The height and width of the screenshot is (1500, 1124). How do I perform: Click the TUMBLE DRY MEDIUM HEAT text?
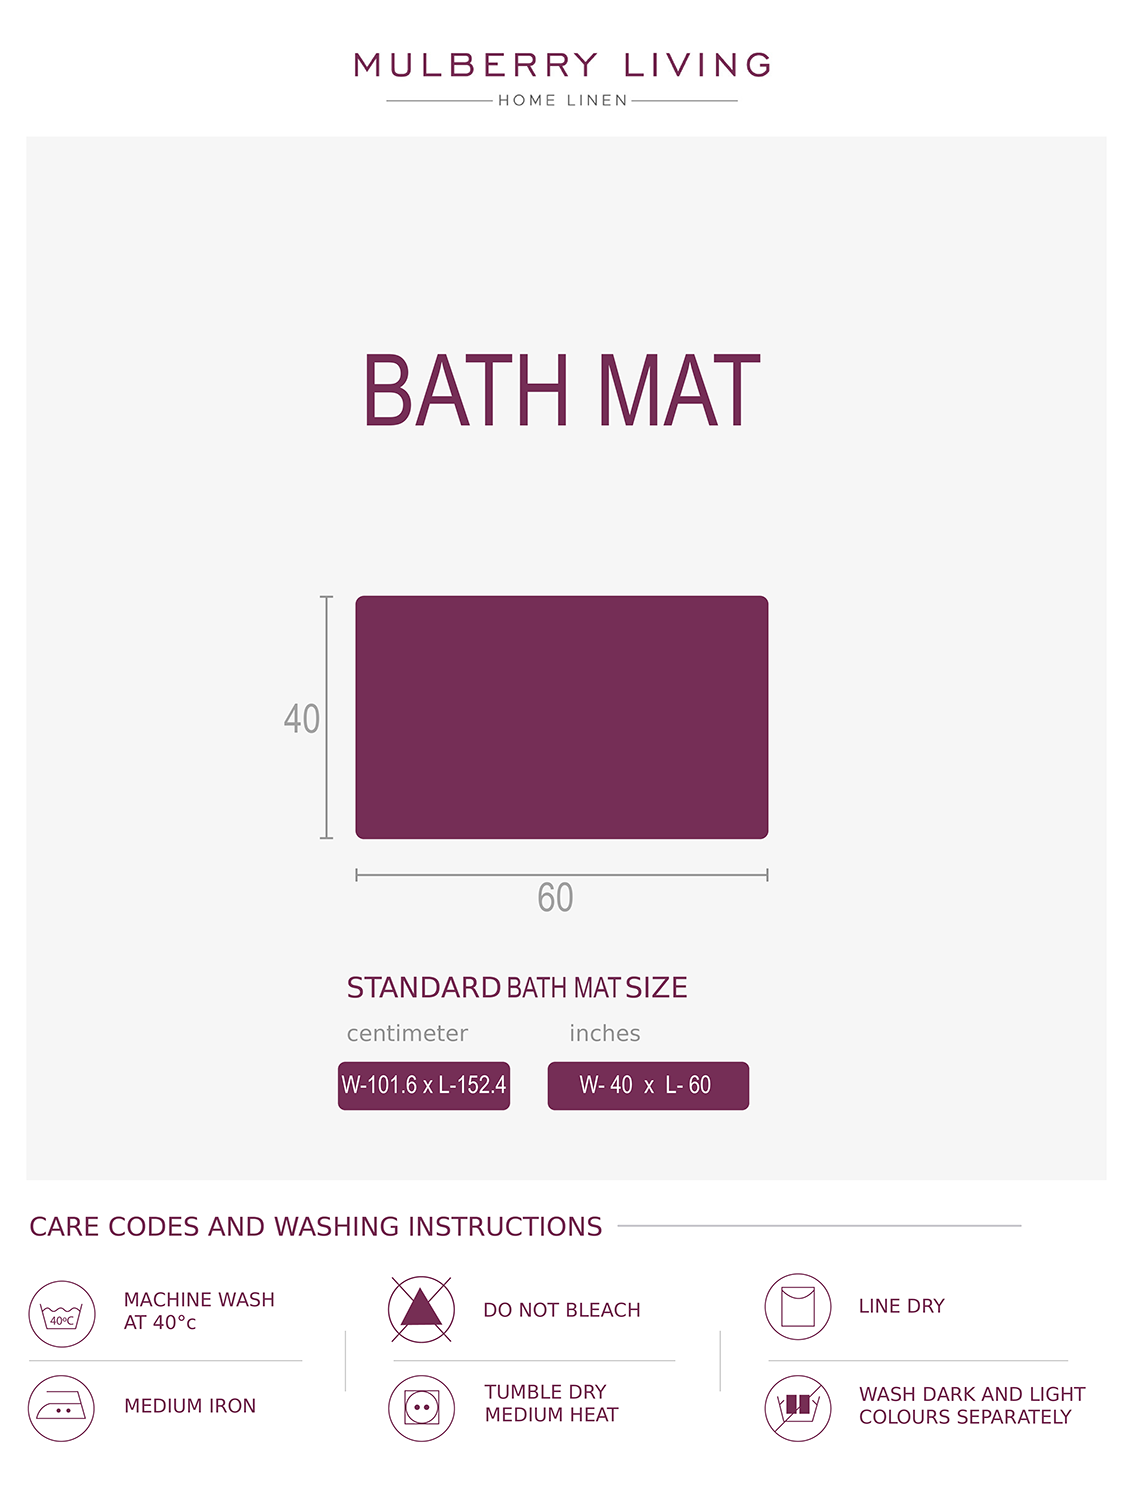(x=551, y=1403)
